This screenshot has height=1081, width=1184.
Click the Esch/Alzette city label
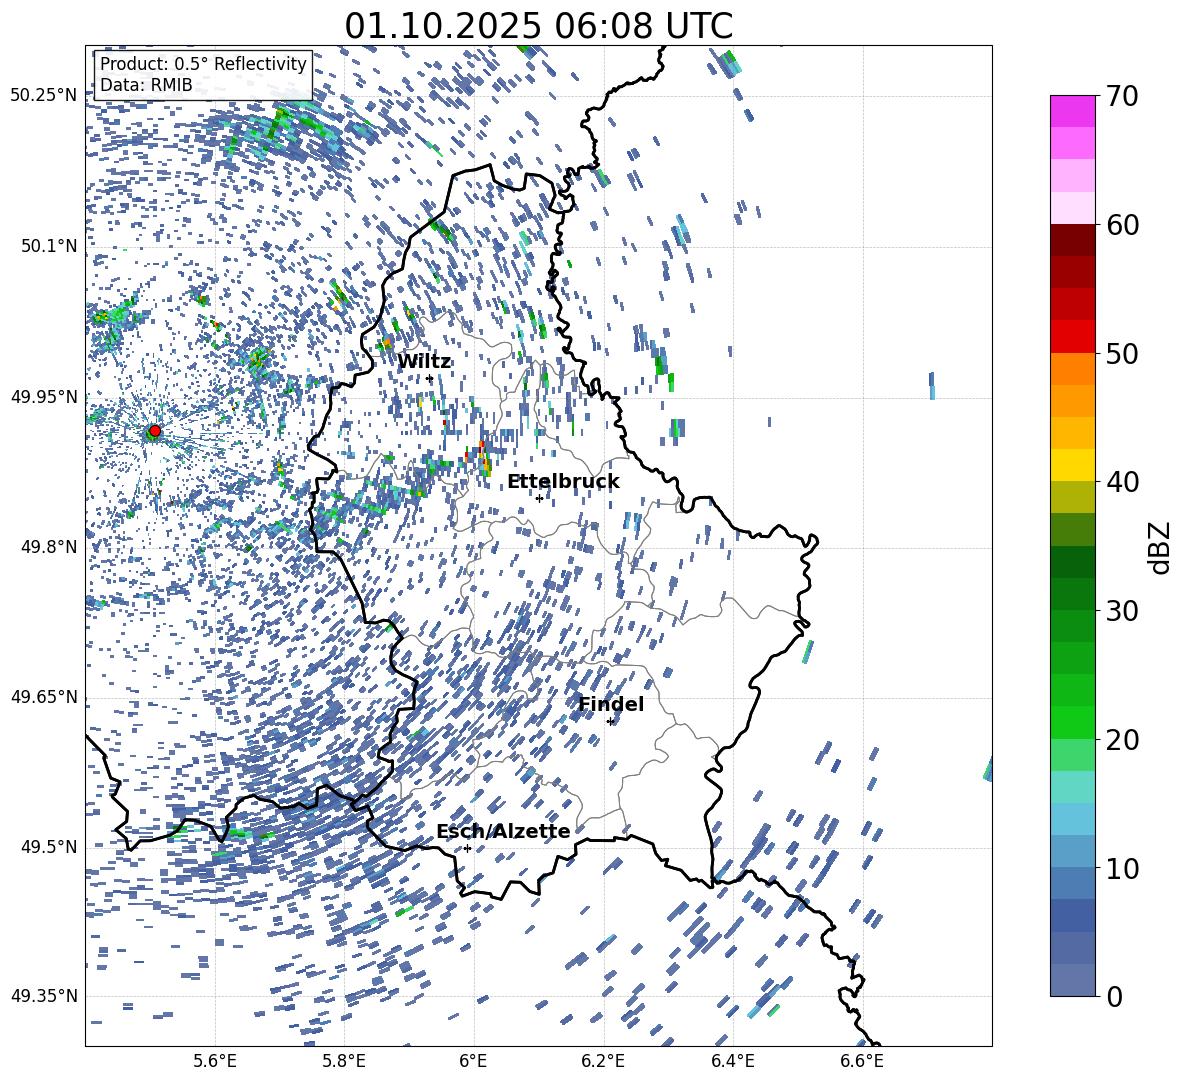pyautogui.click(x=503, y=831)
